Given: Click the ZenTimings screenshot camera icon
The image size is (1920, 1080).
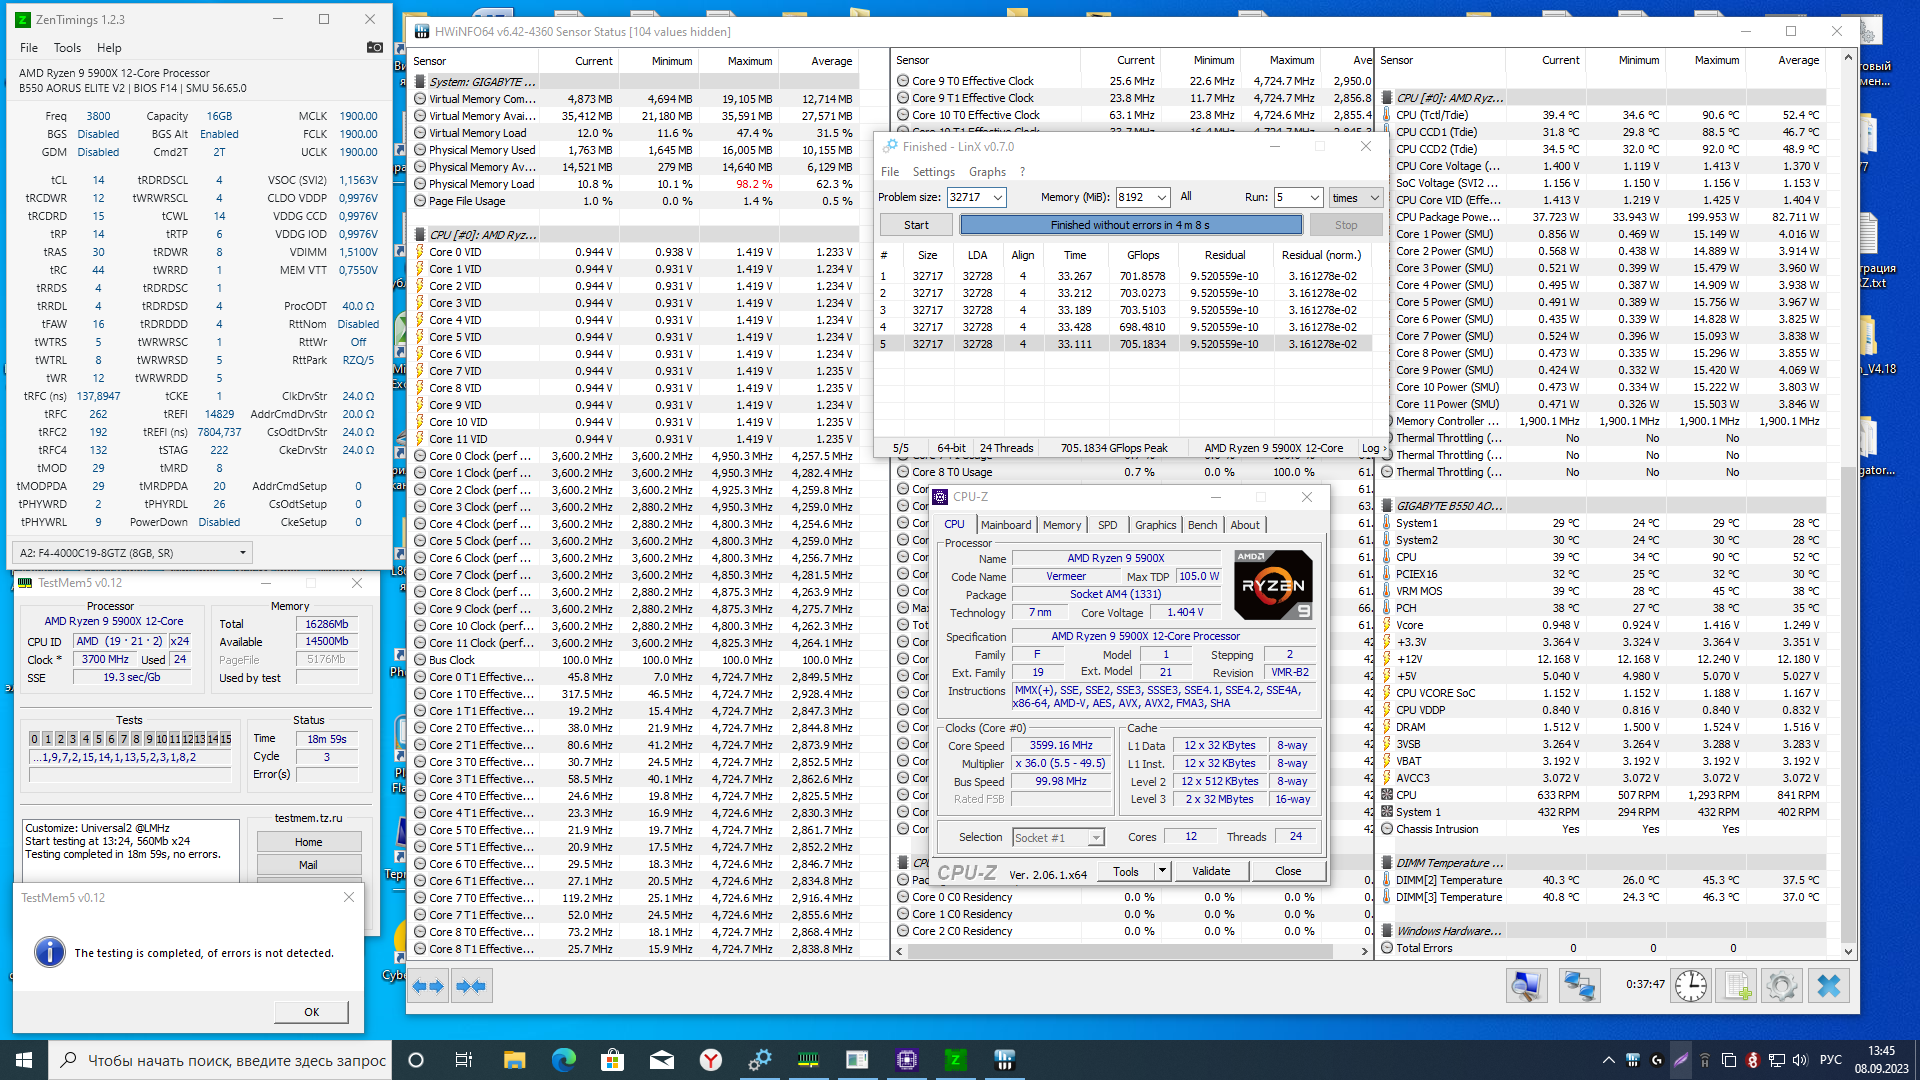Looking at the screenshot, I should click(x=375, y=47).
